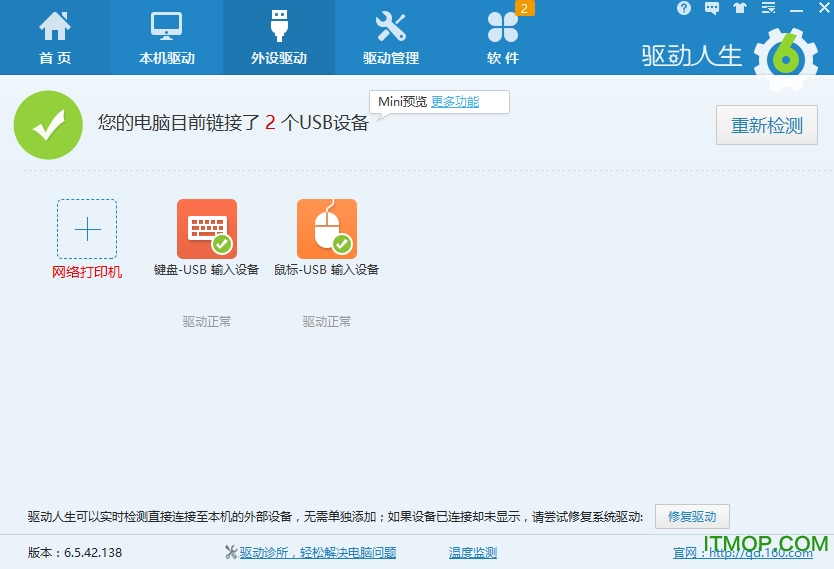Screen dimensions: 834x569
Task: Click the 鼠标-USB 输入设备 label
Action: point(326,270)
